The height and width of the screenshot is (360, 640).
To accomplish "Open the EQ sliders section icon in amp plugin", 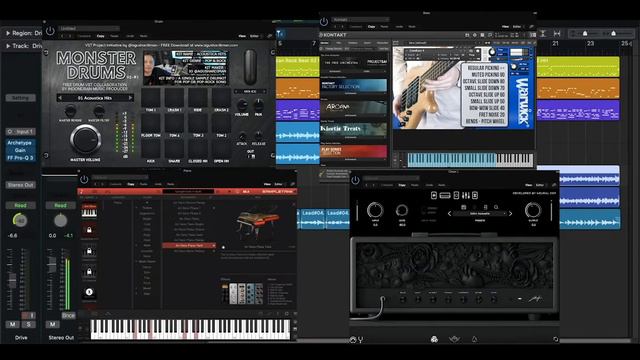I will click(x=466, y=196).
